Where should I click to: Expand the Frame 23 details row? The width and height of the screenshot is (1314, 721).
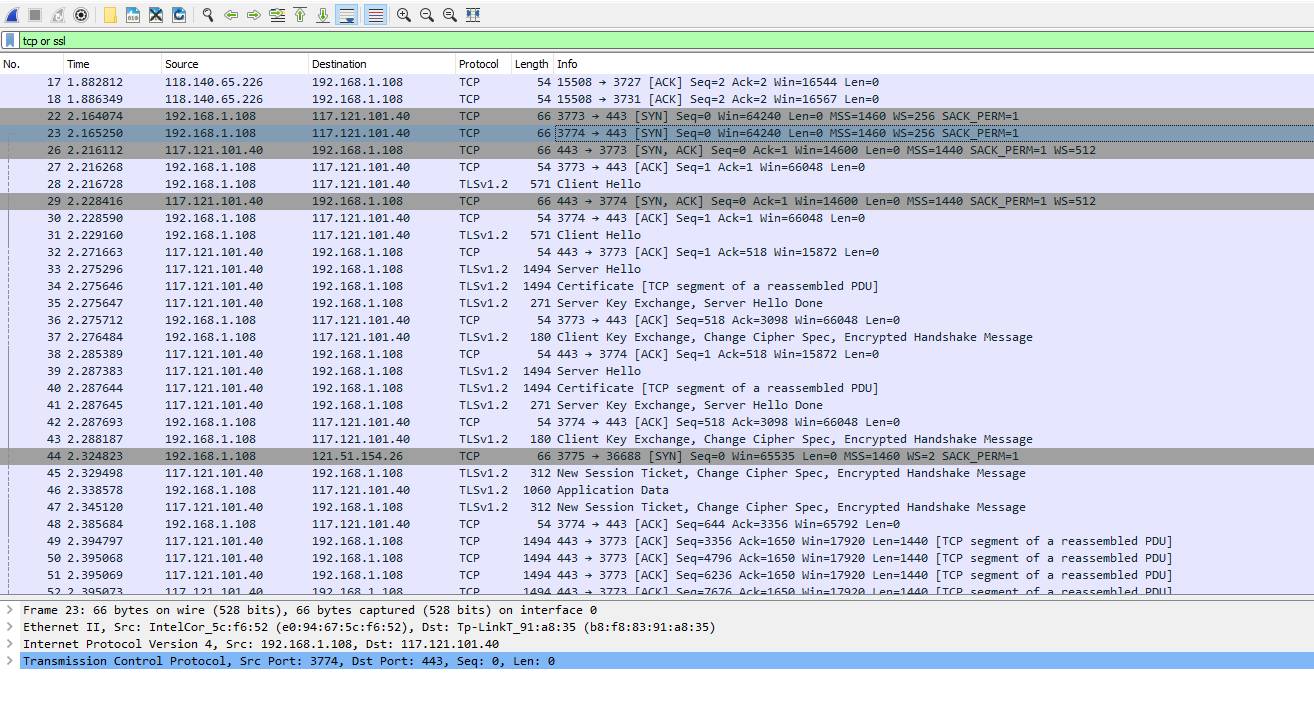point(10,610)
